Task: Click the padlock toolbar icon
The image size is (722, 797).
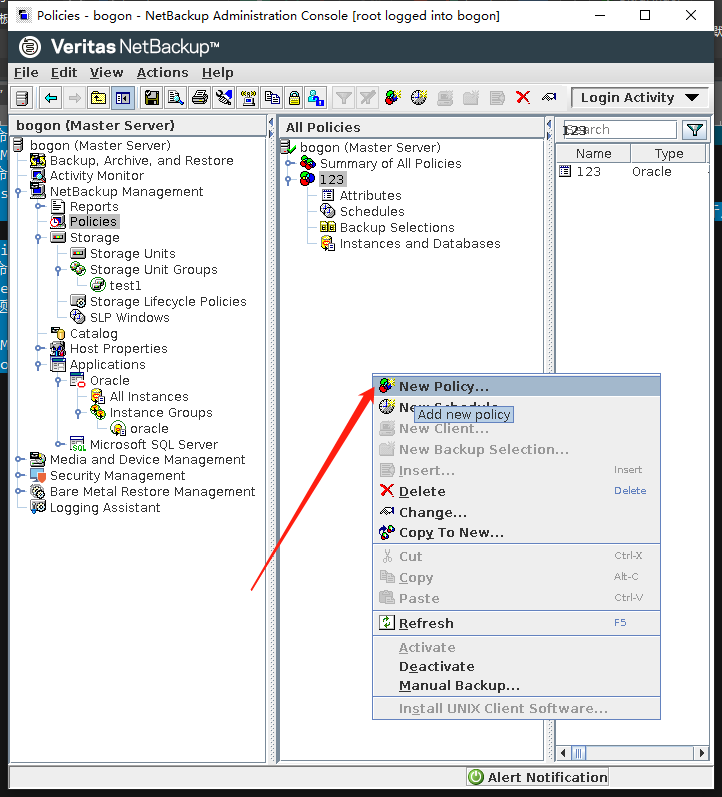Action: [294, 98]
